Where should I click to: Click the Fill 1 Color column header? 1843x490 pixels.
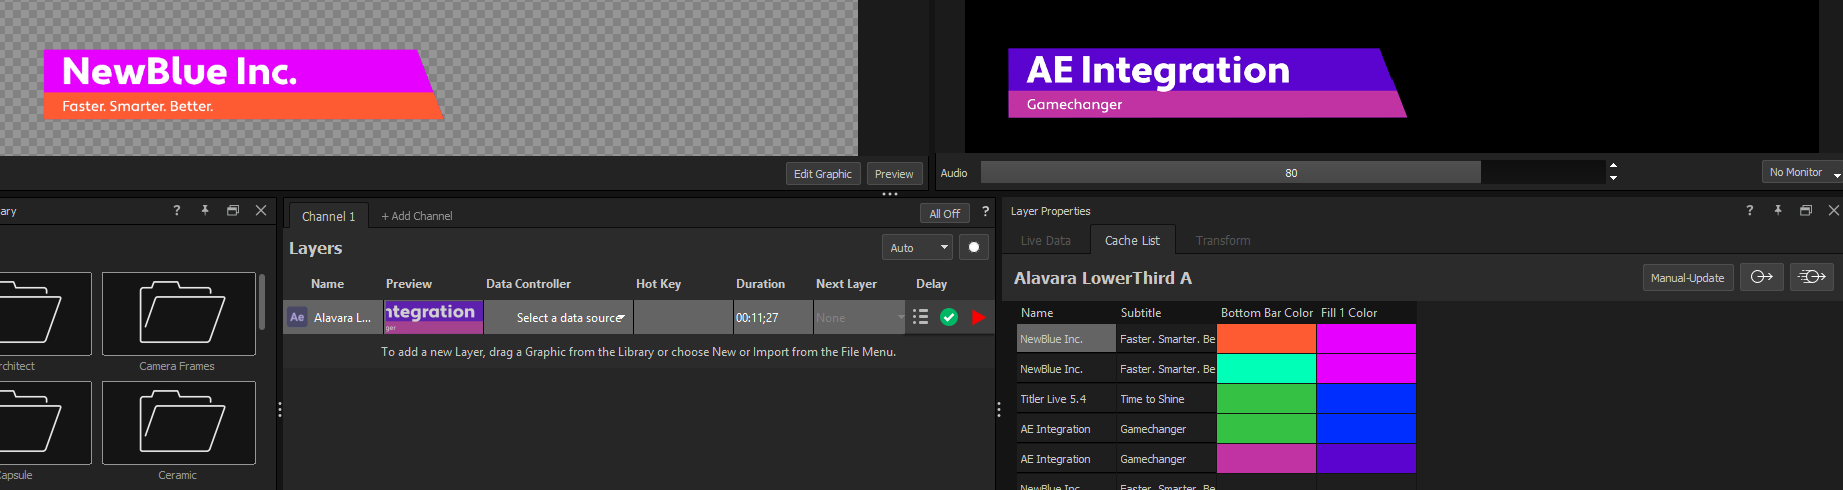[x=1349, y=312]
